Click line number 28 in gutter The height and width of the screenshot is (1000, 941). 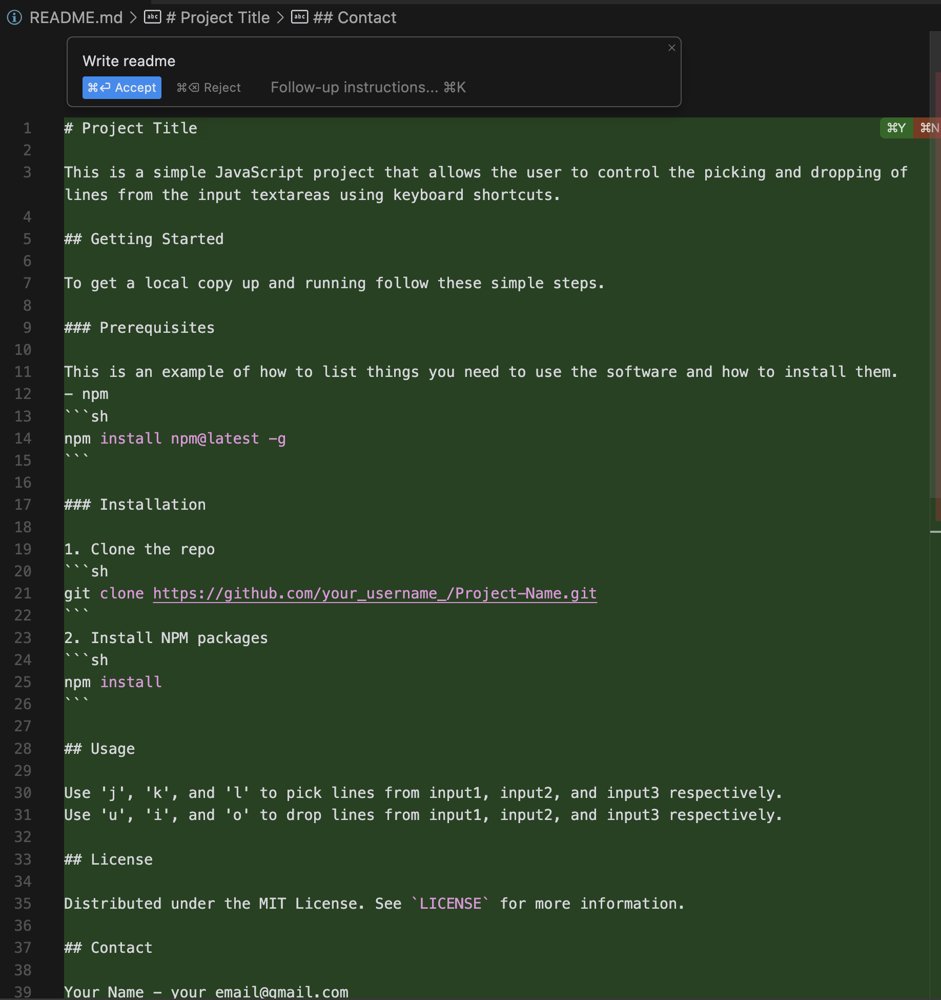click(22, 749)
